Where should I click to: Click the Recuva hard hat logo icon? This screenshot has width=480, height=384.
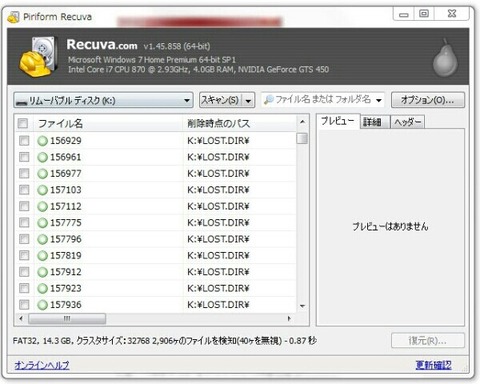point(38,57)
